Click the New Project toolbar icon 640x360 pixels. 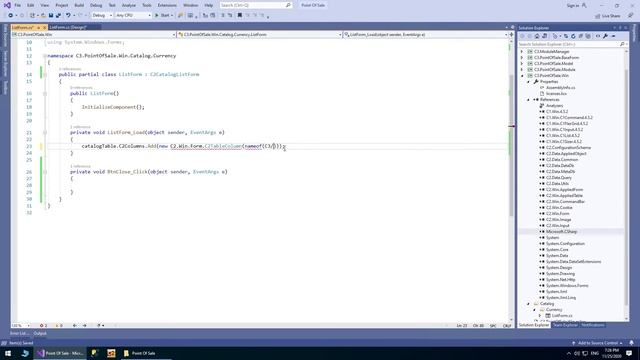32,16
